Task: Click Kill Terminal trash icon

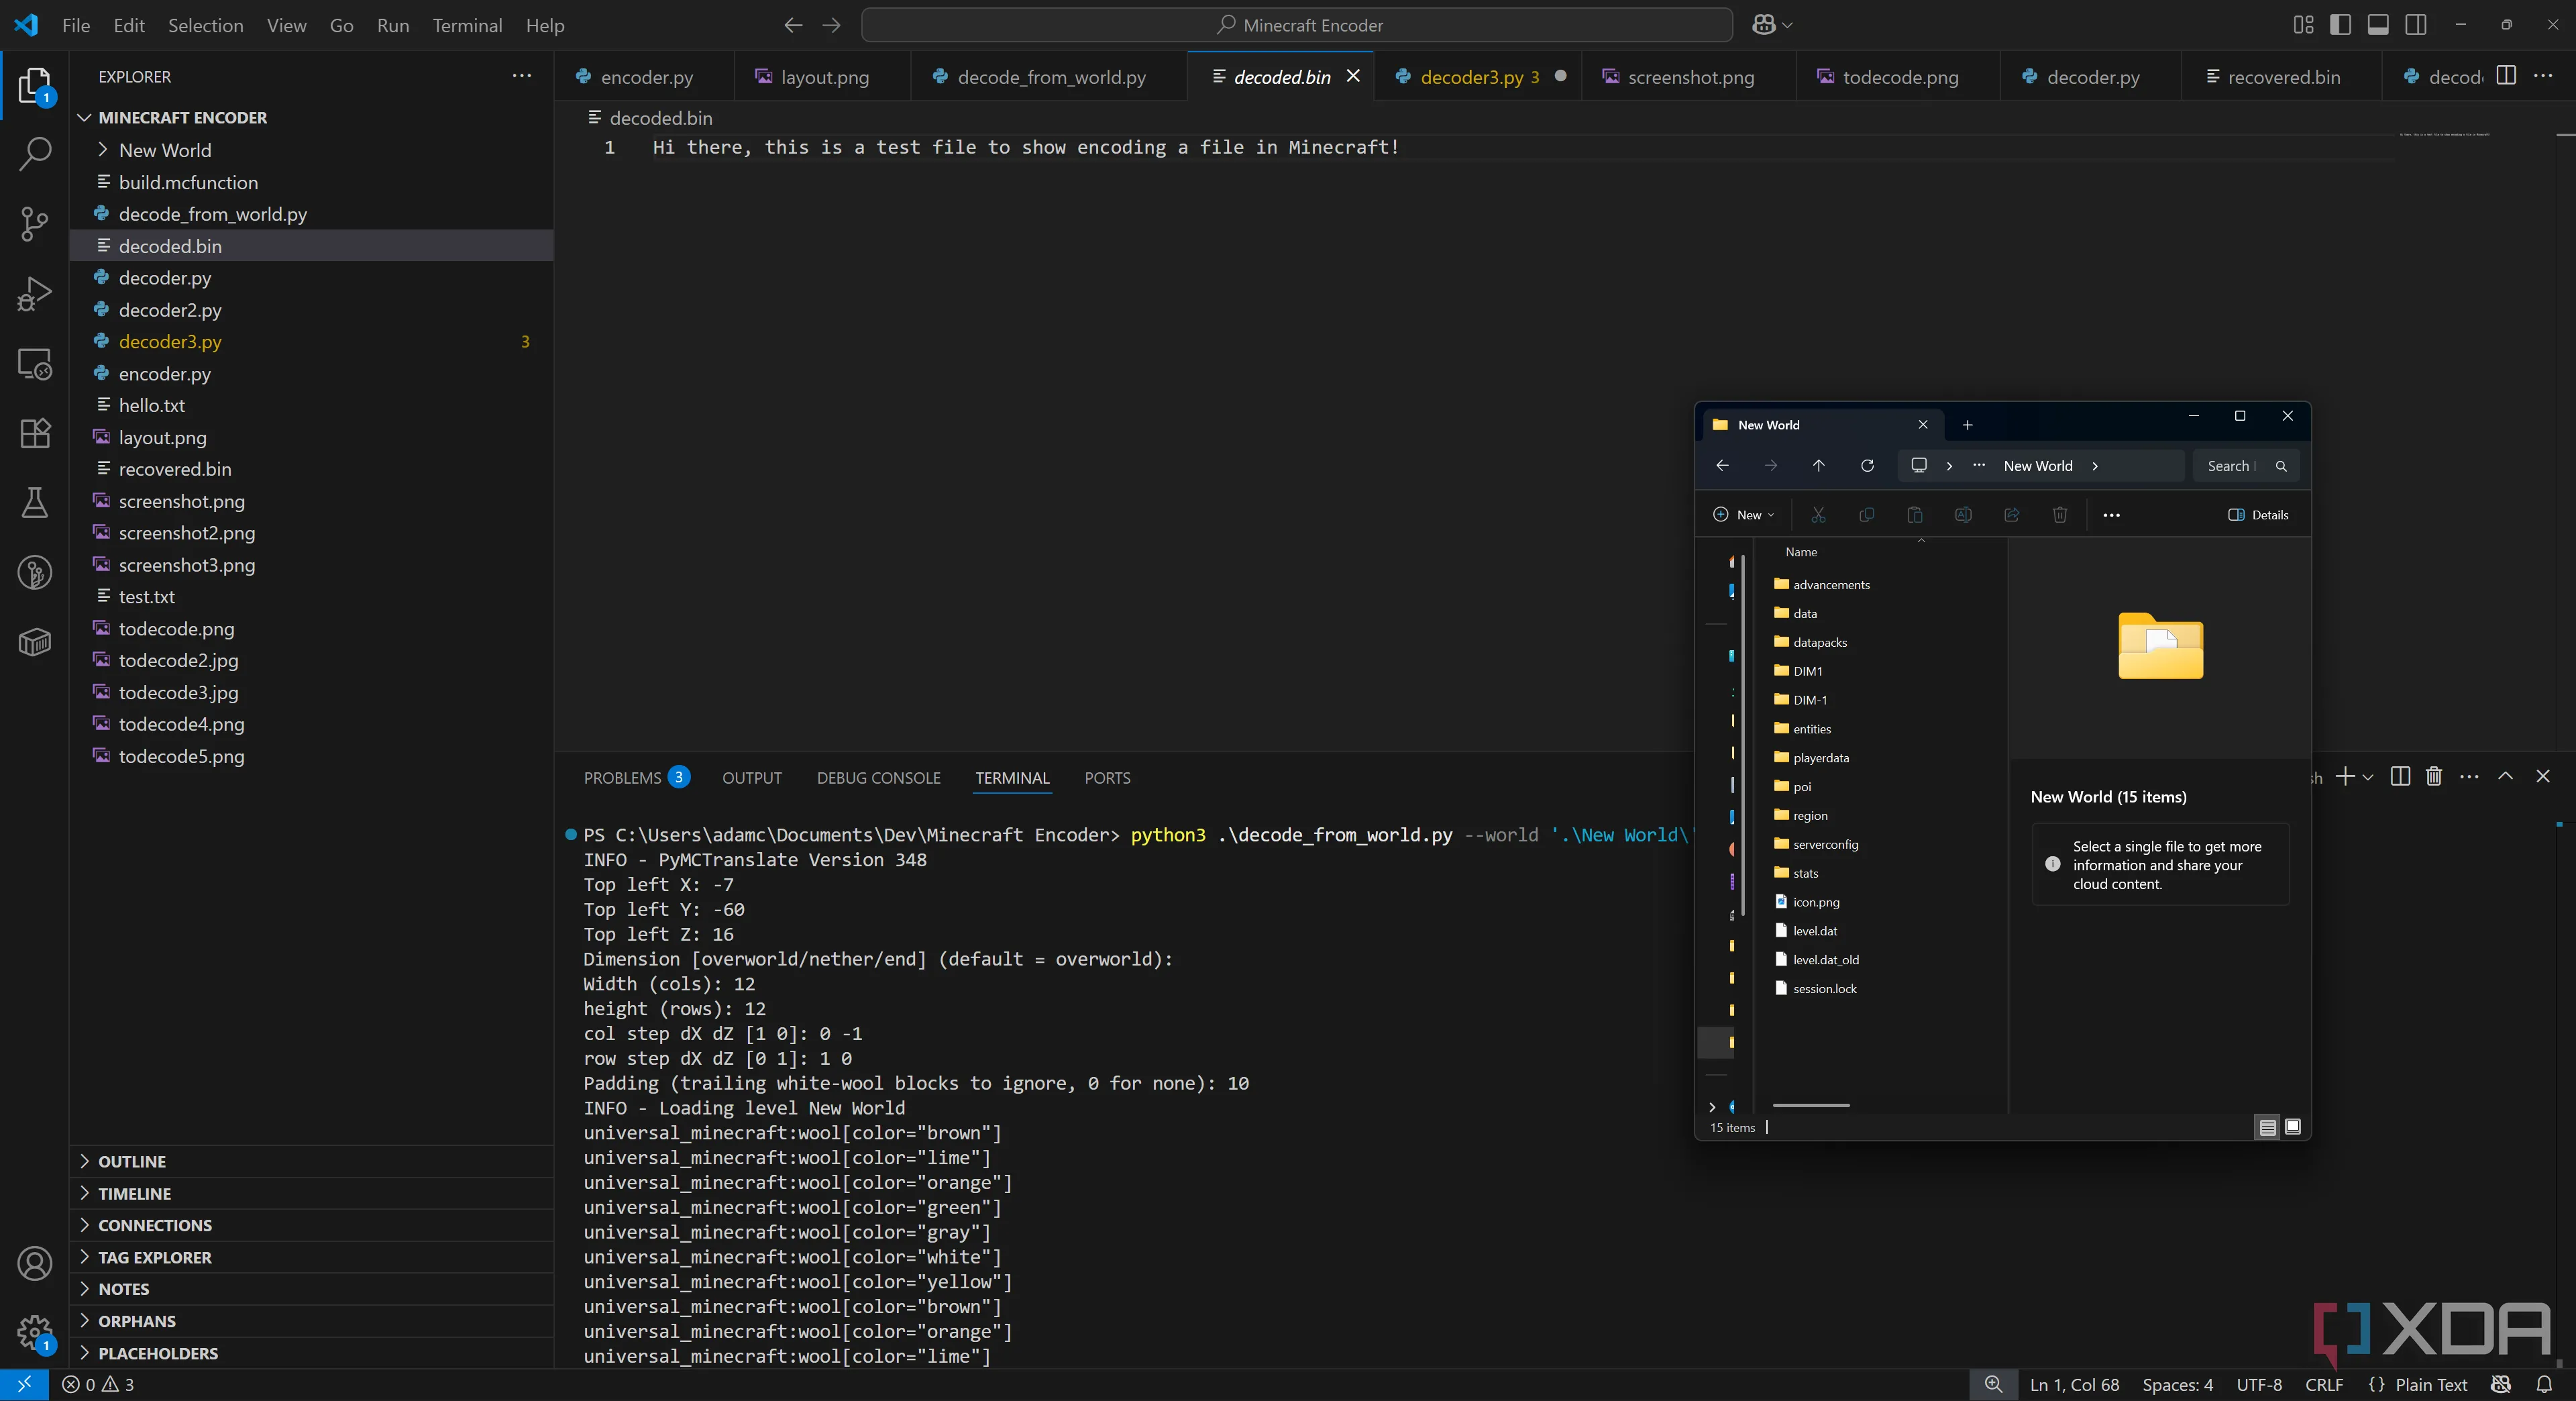Action: pos(2434,776)
